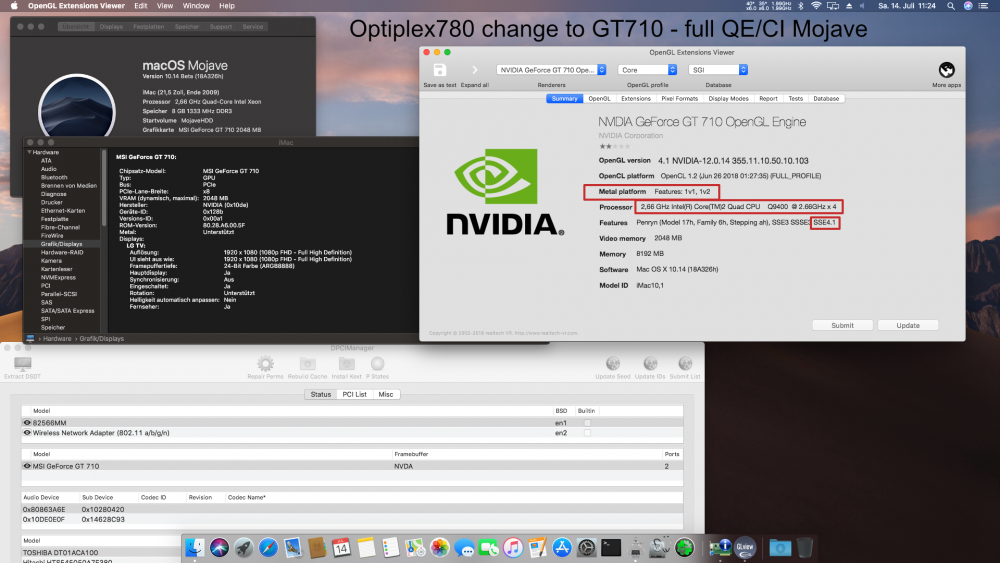The width and height of the screenshot is (1000, 563).
Task: Click Submit button in OpenGL Viewer
Action: tap(842, 325)
